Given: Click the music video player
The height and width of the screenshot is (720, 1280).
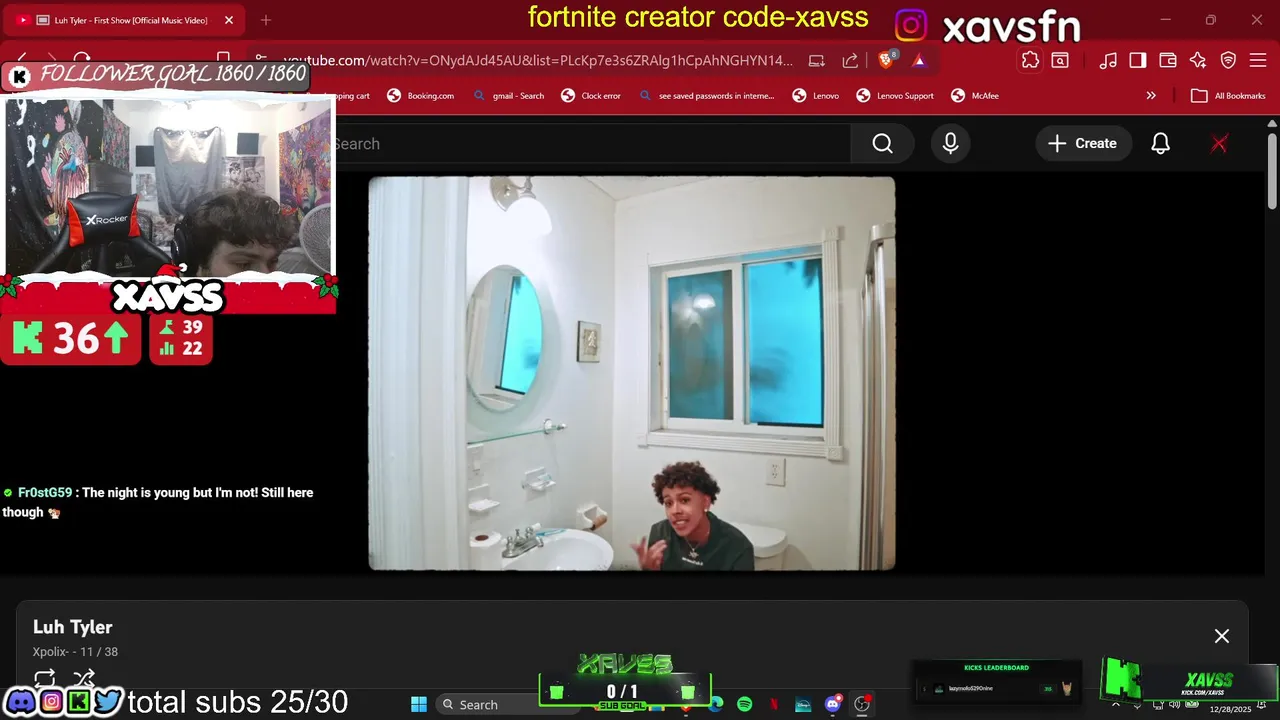Looking at the screenshot, I should (632, 374).
